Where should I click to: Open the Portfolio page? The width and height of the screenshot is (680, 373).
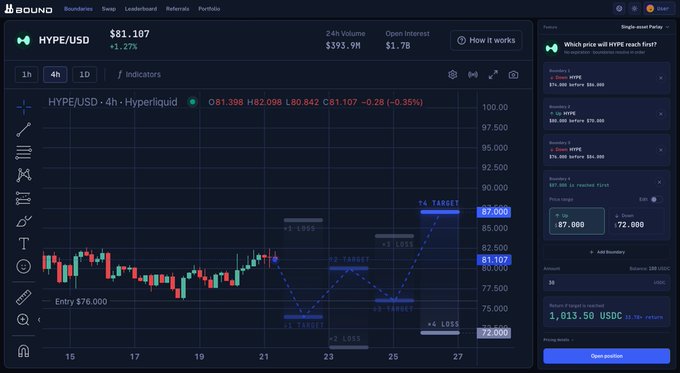pos(209,9)
